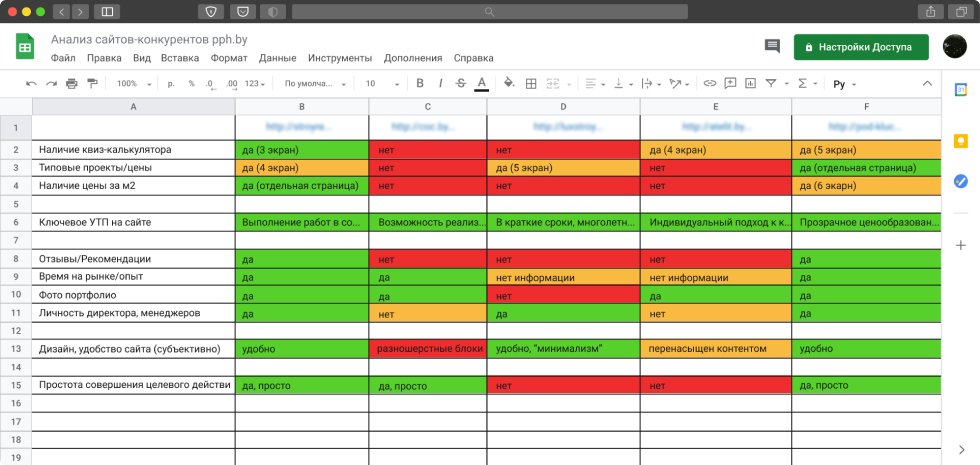Click the merge cells icon

552,84
